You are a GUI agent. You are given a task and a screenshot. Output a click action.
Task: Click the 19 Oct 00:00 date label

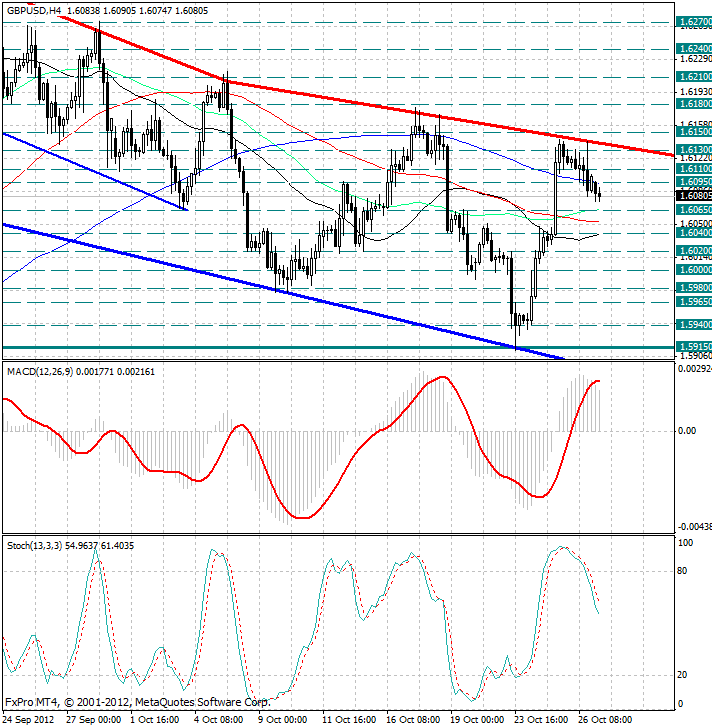(477, 720)
